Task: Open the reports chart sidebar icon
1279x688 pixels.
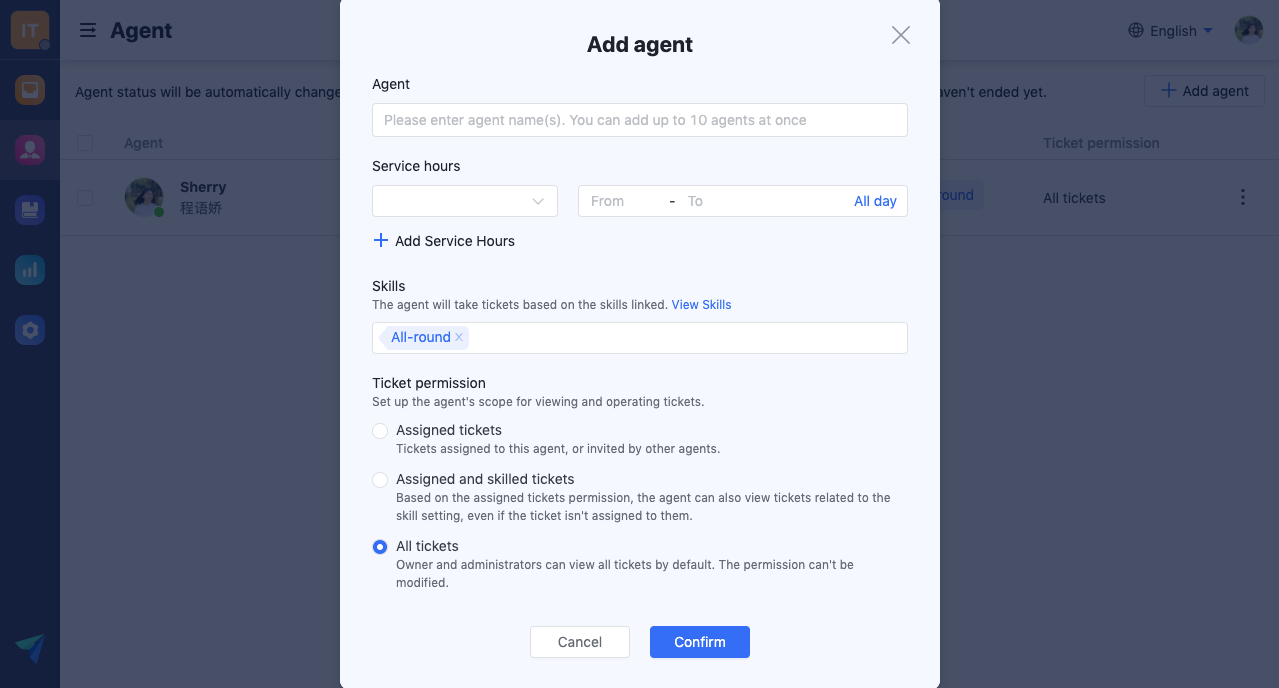Action: click(30, 270)
